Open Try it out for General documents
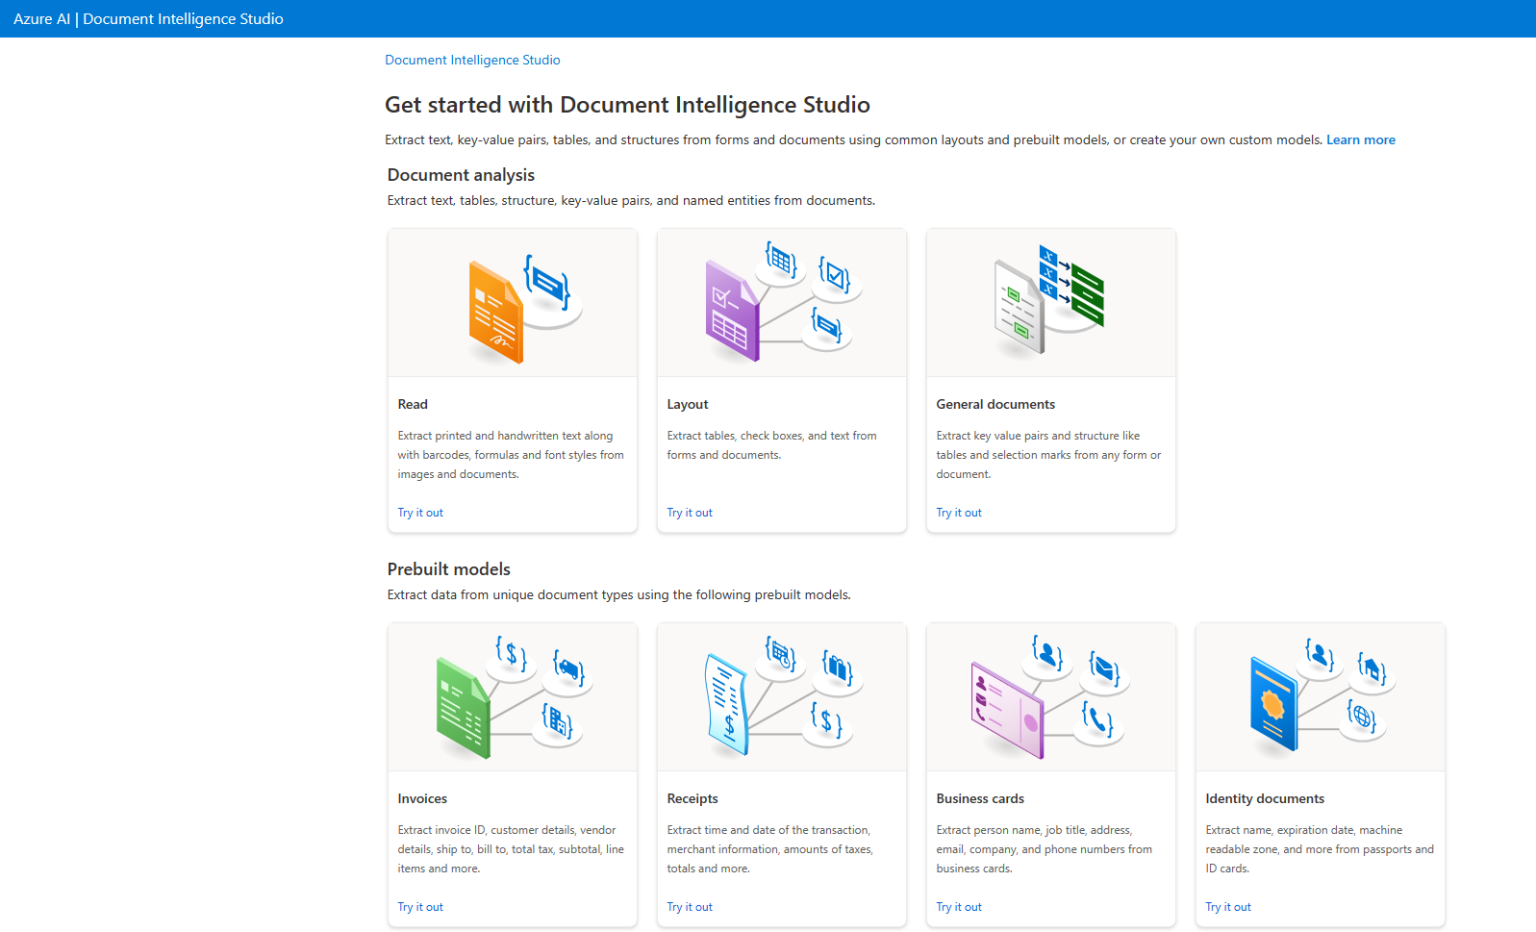The image size is (1536, 932). coord(958,512)
